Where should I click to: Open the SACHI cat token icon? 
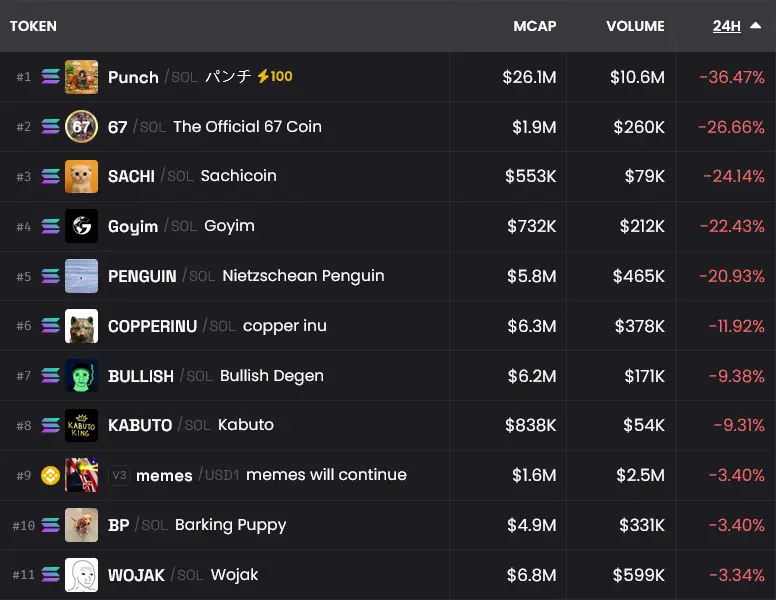pyautogui.click(x=81, y=176)
